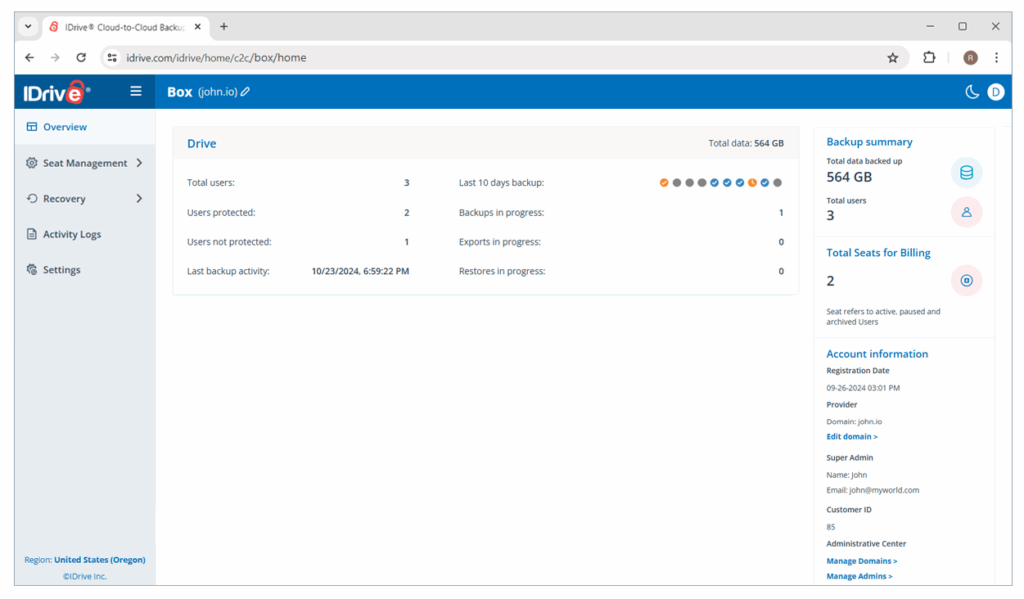Click the john@myworld.com email text
This screenshot has height=599, width=1024.
(884, 490)
